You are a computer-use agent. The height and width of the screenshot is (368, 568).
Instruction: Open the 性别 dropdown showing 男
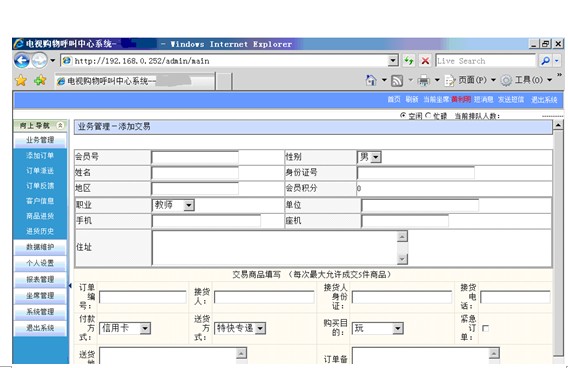coord(369,157)
